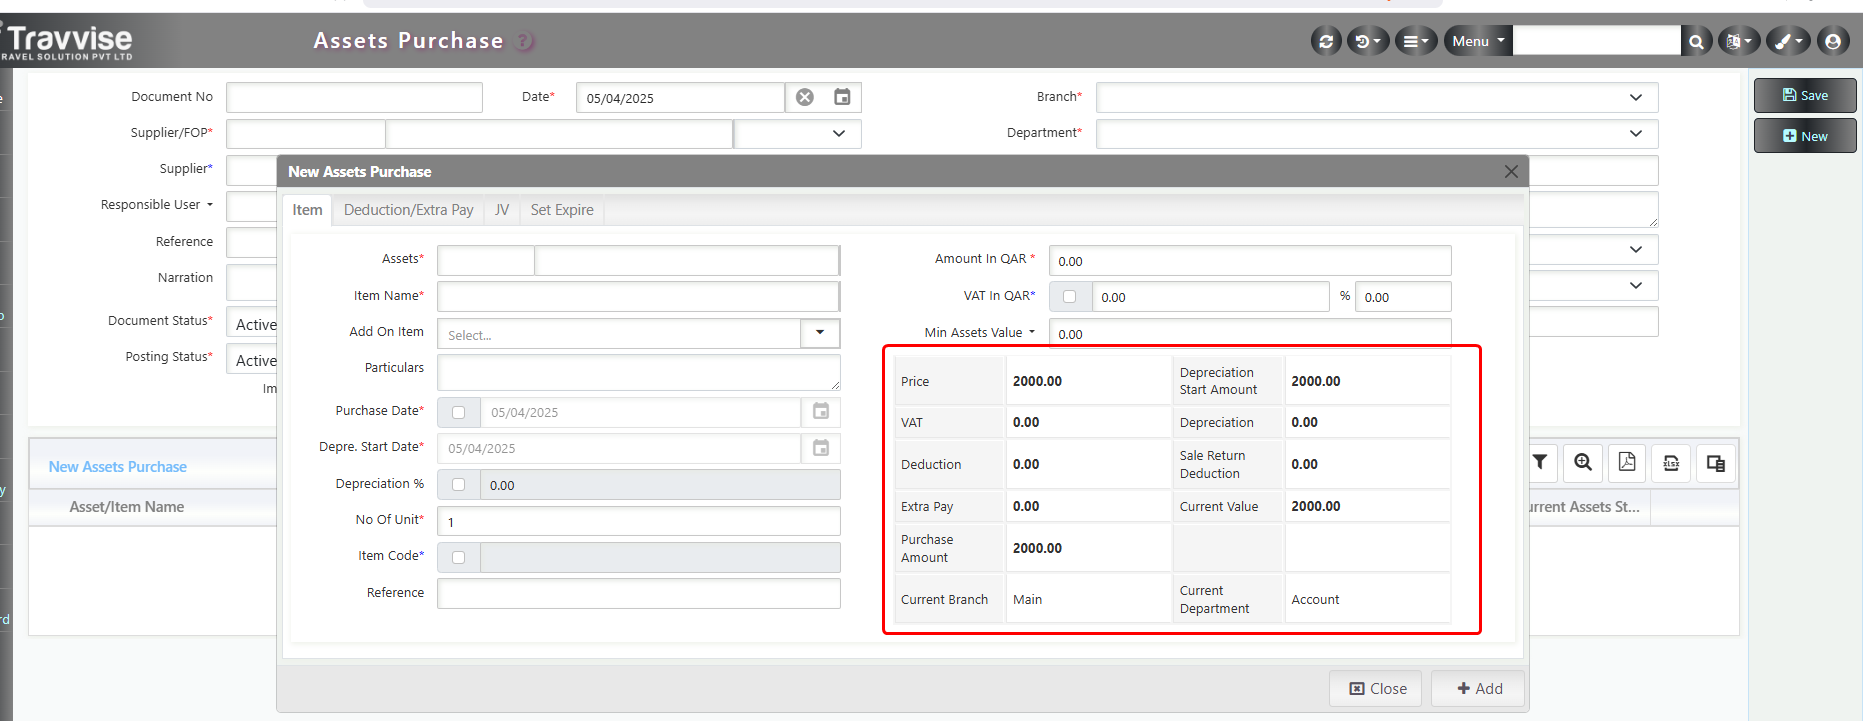
Task: Expand the Branch dropdown
Action: (1377, 97)
